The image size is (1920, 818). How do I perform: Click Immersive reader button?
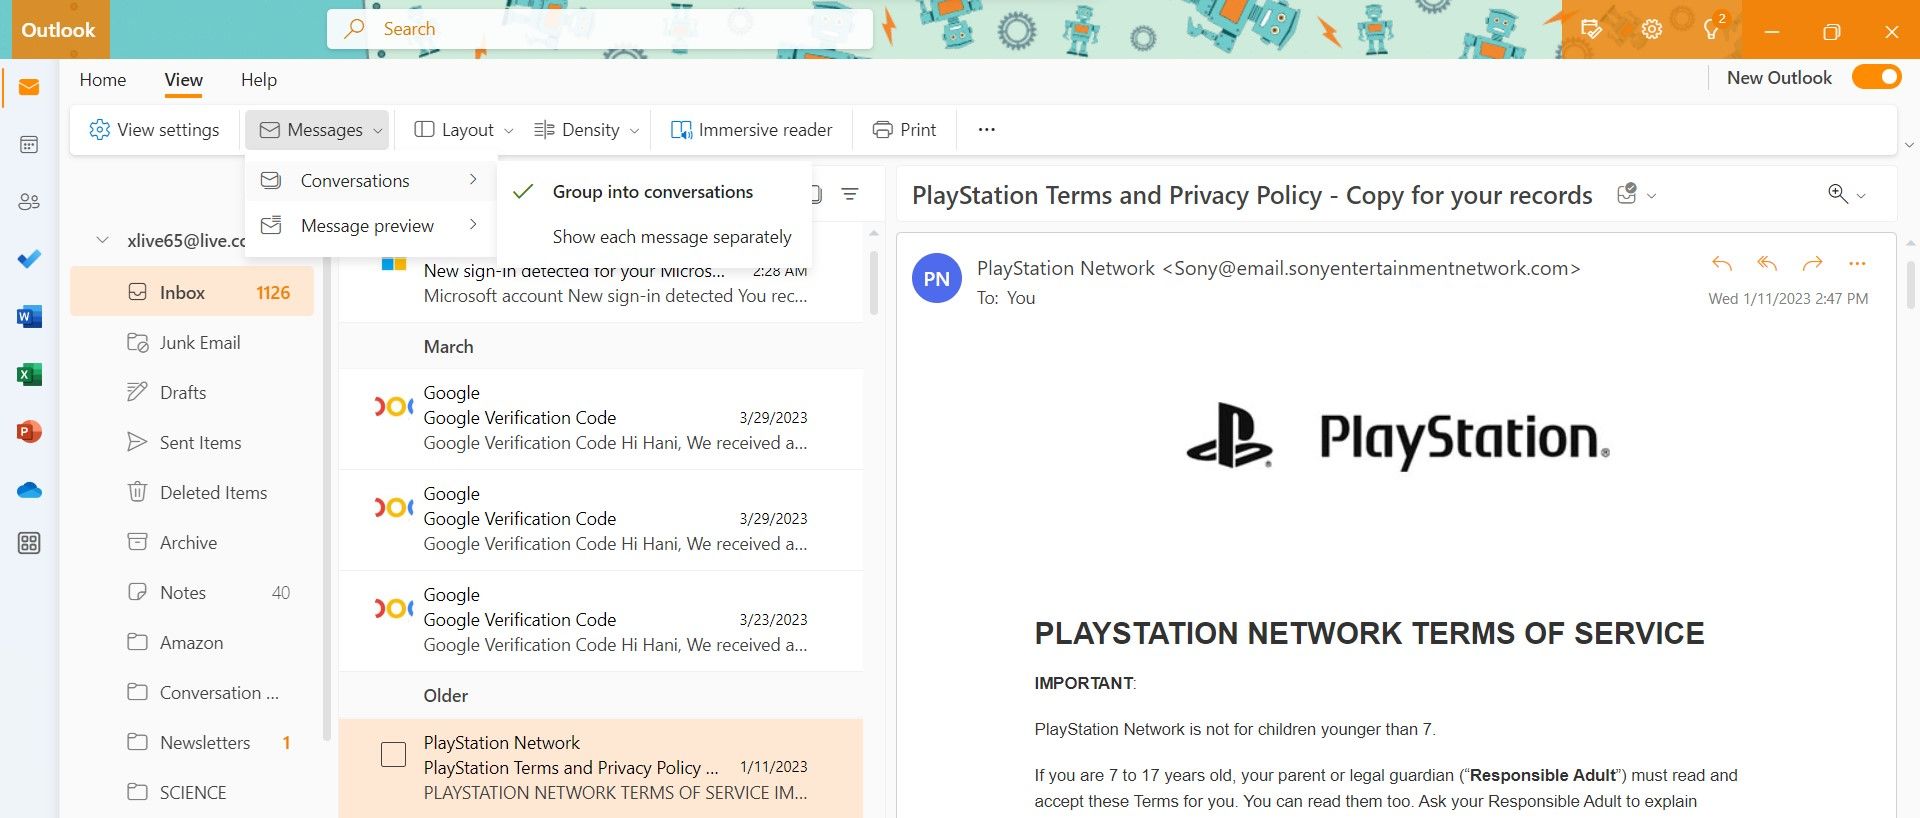click(x=751, y=130)
